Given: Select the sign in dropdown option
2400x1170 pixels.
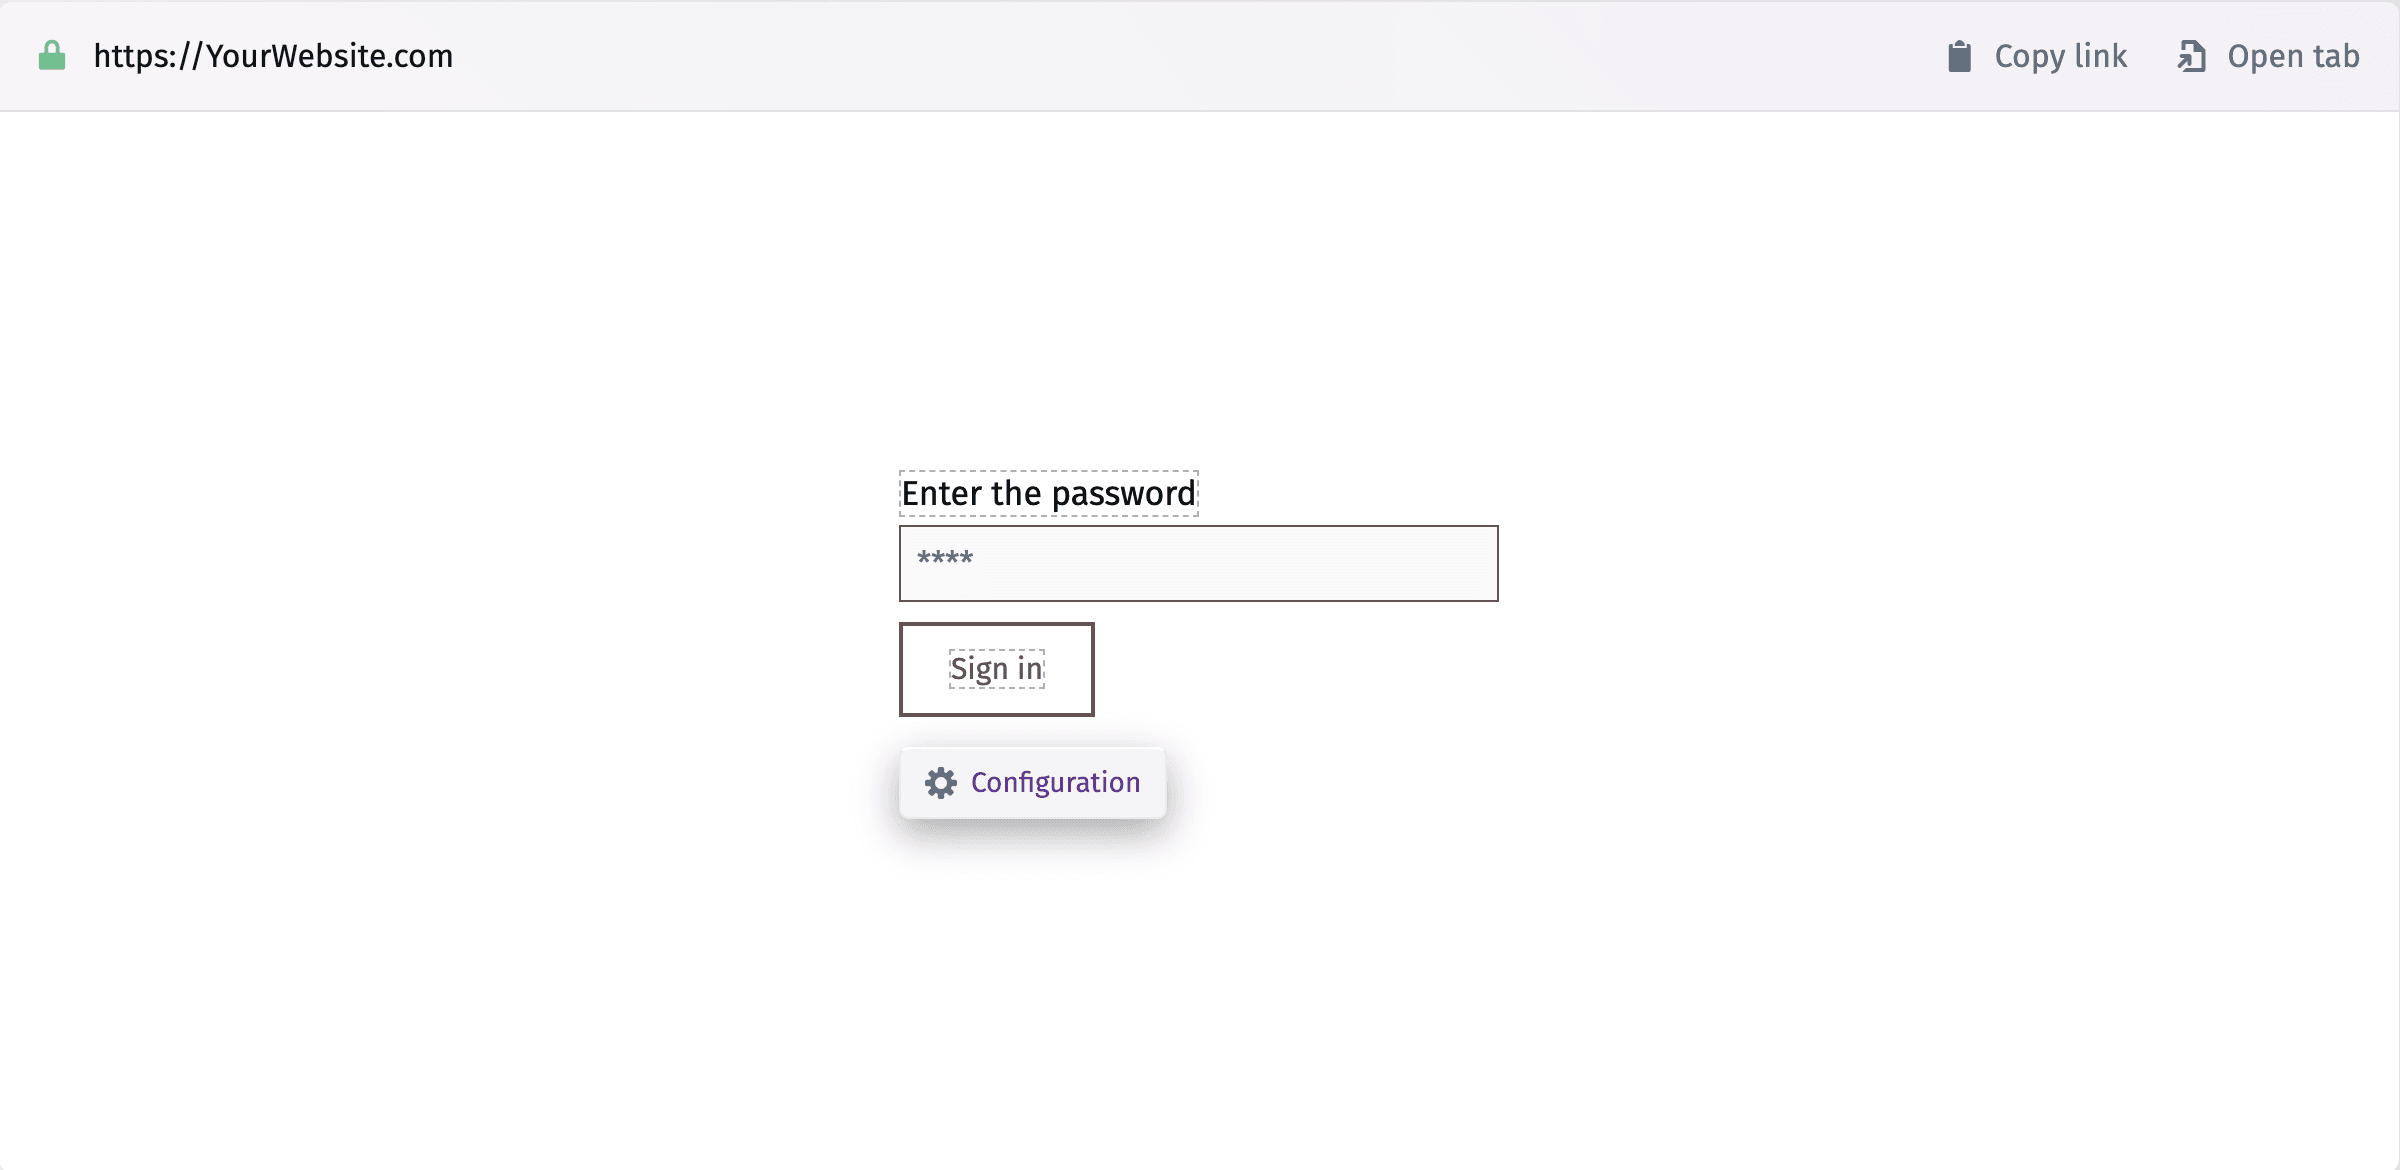Looking at the screenshot, I should pos(996,668).
